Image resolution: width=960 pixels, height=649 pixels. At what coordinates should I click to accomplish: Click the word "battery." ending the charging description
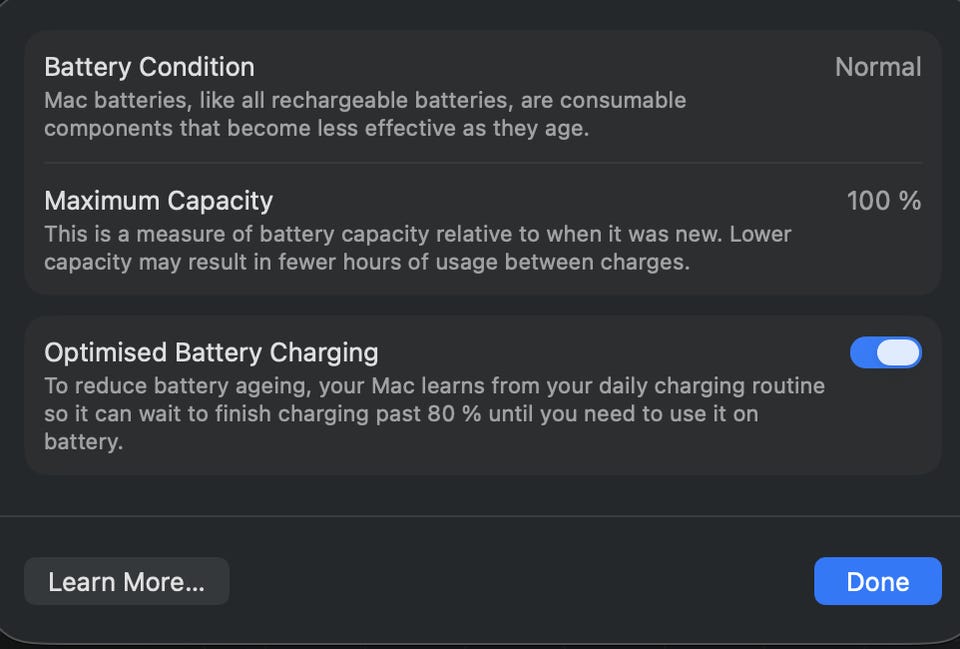point(83,442)
